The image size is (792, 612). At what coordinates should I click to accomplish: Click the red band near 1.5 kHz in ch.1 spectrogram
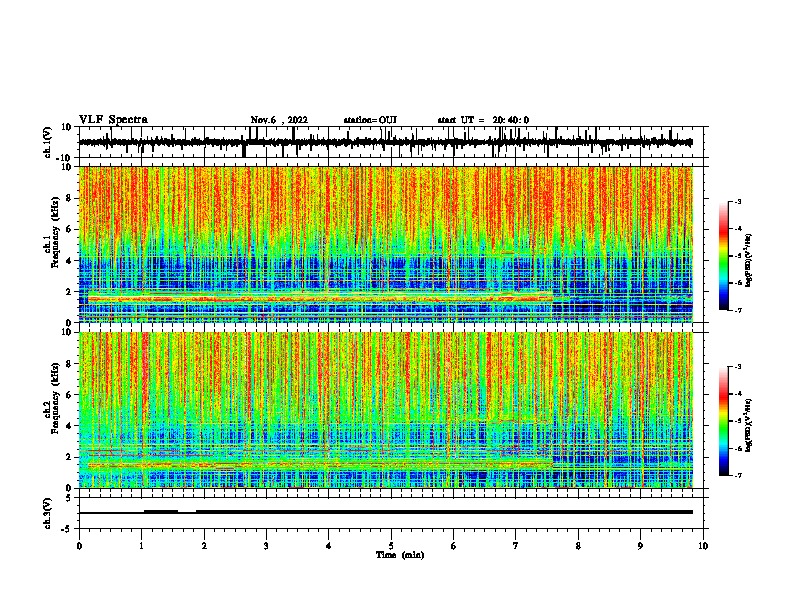click(x=319, y=299)
